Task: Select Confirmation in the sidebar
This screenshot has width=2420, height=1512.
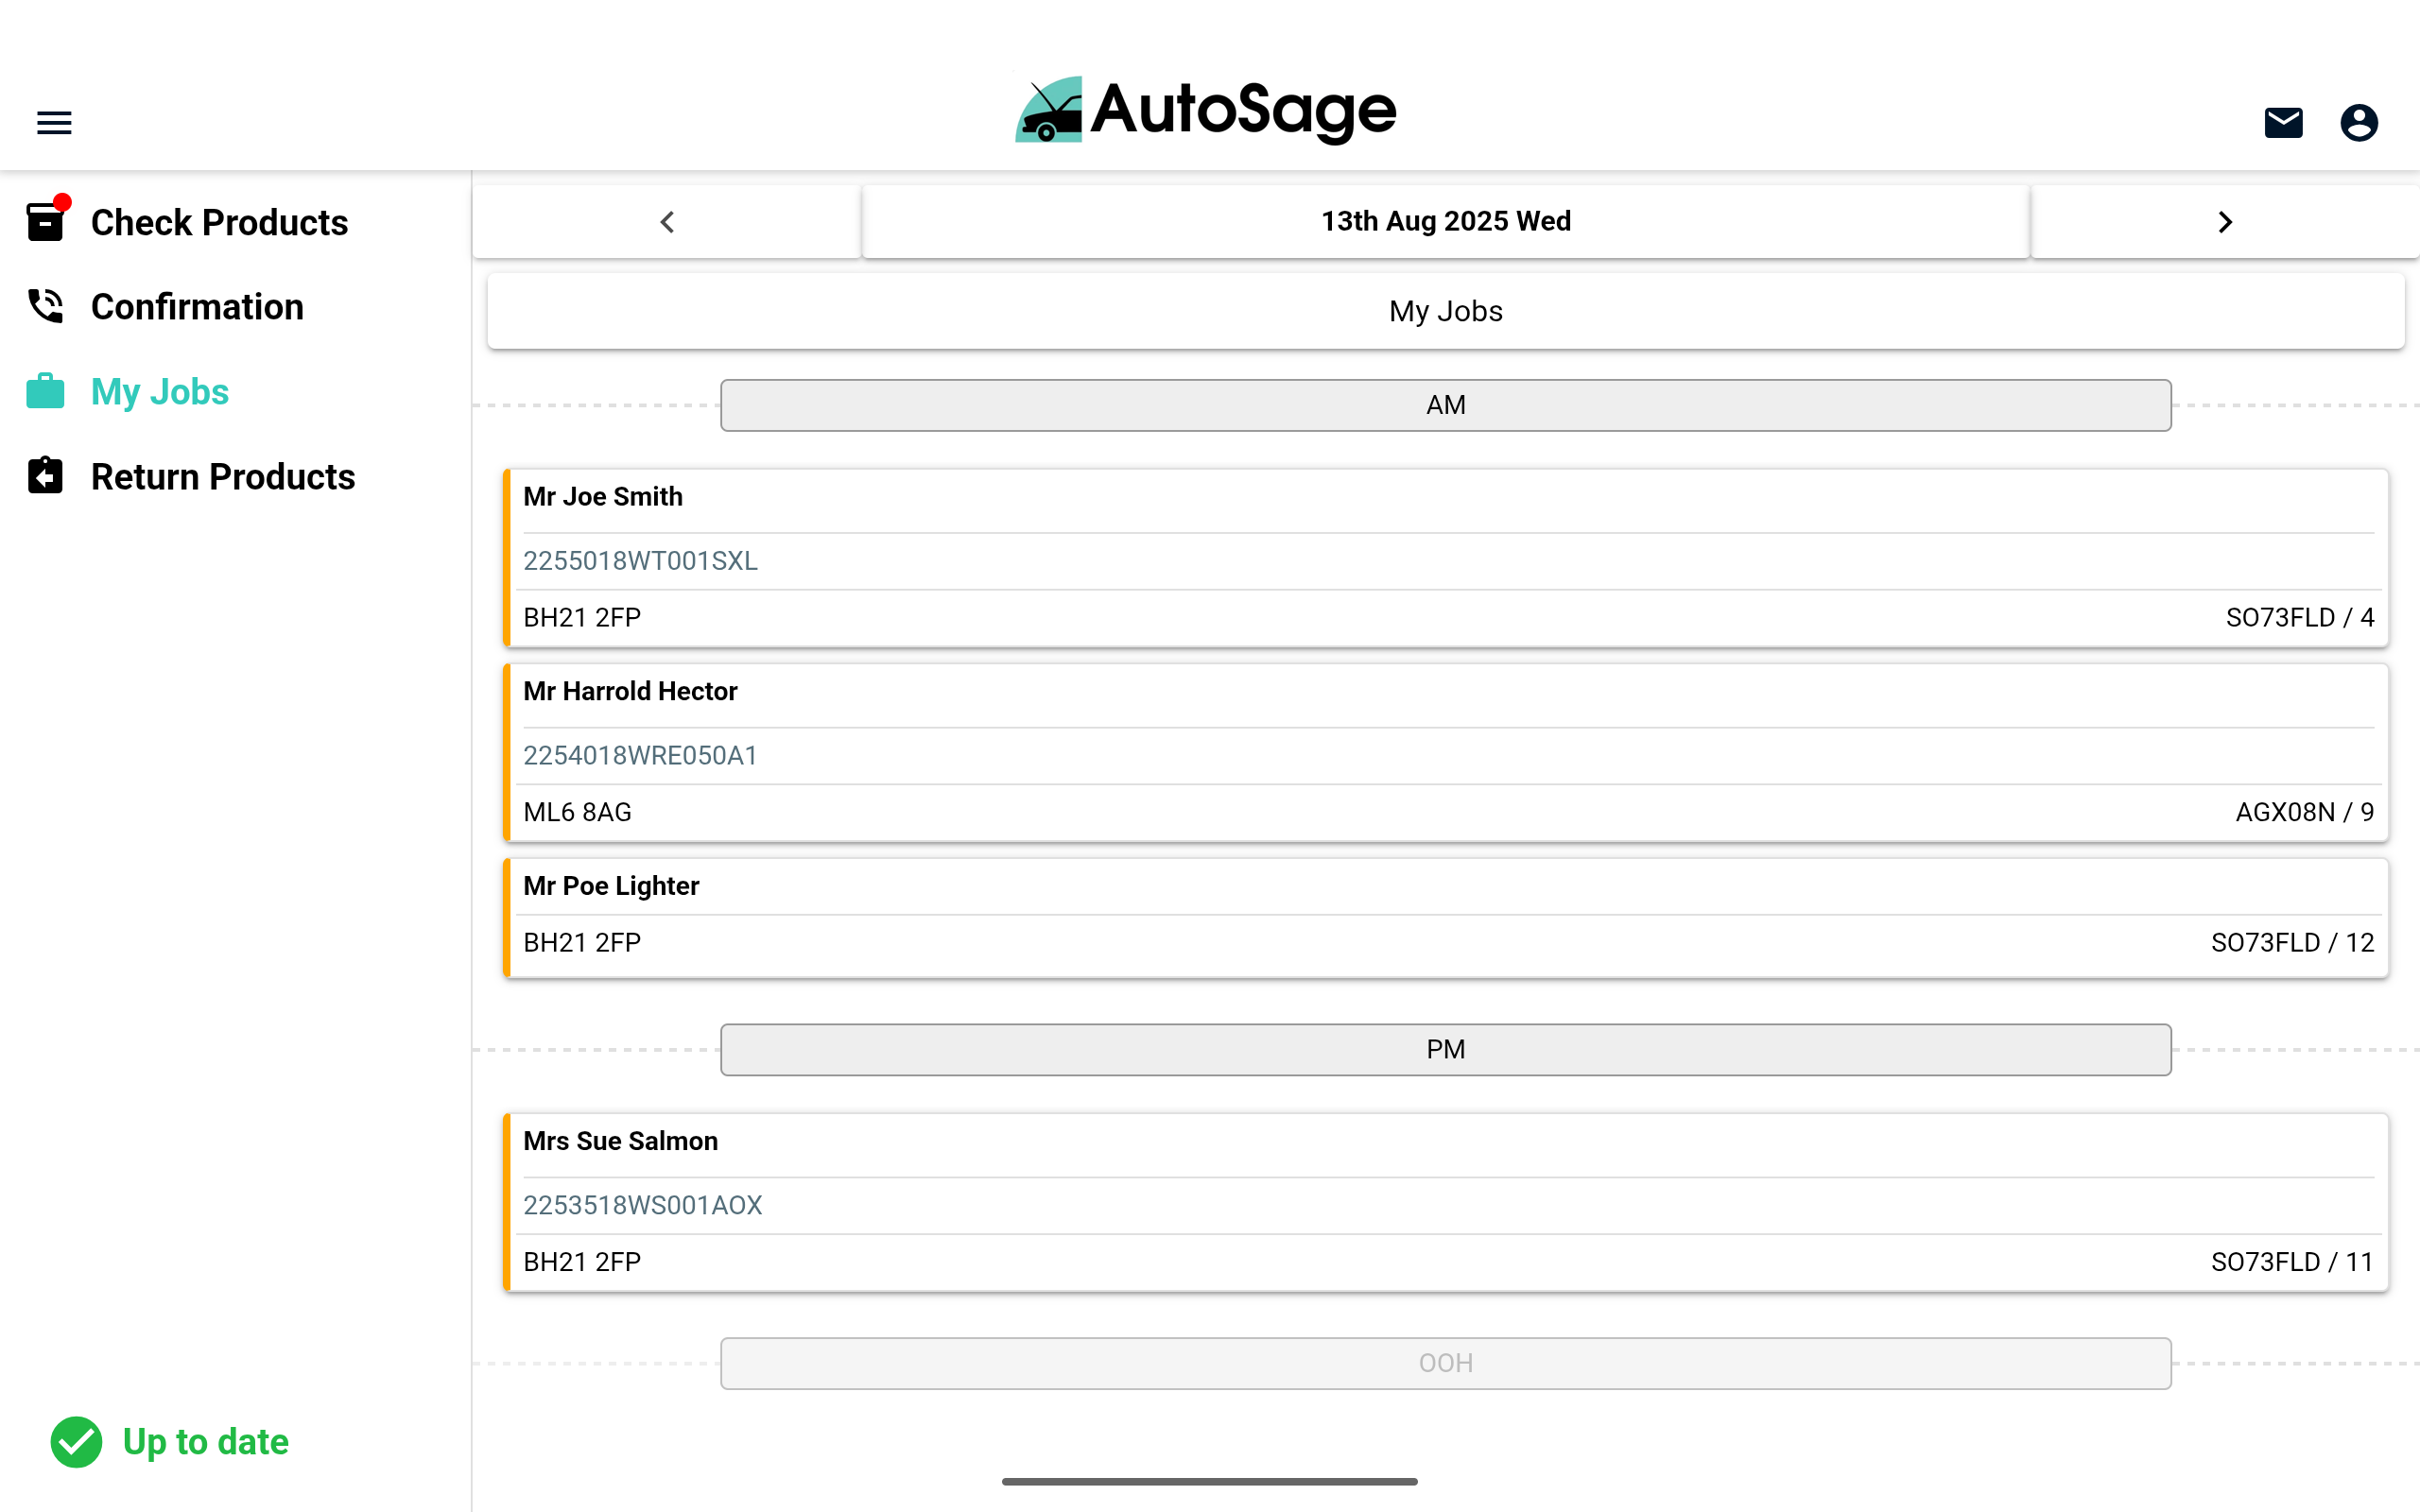Action: pyautogui.click(x=197, y=306)
